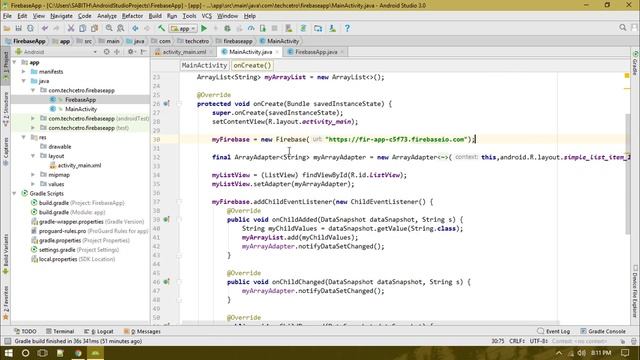Screen dimensions: 640x360
Task: Toggle the Favorites side panel
Action: (x=6, y=302)
